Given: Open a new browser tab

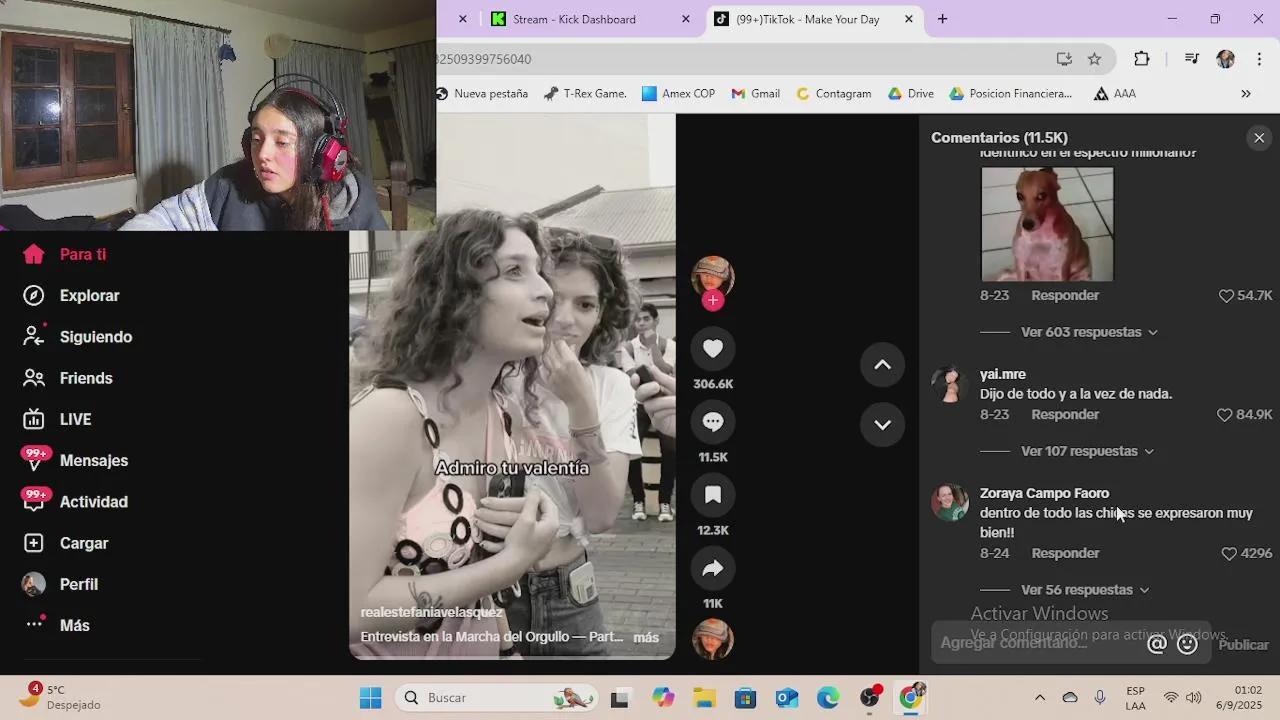Looking at the screenshot, I should pos(942,19).
